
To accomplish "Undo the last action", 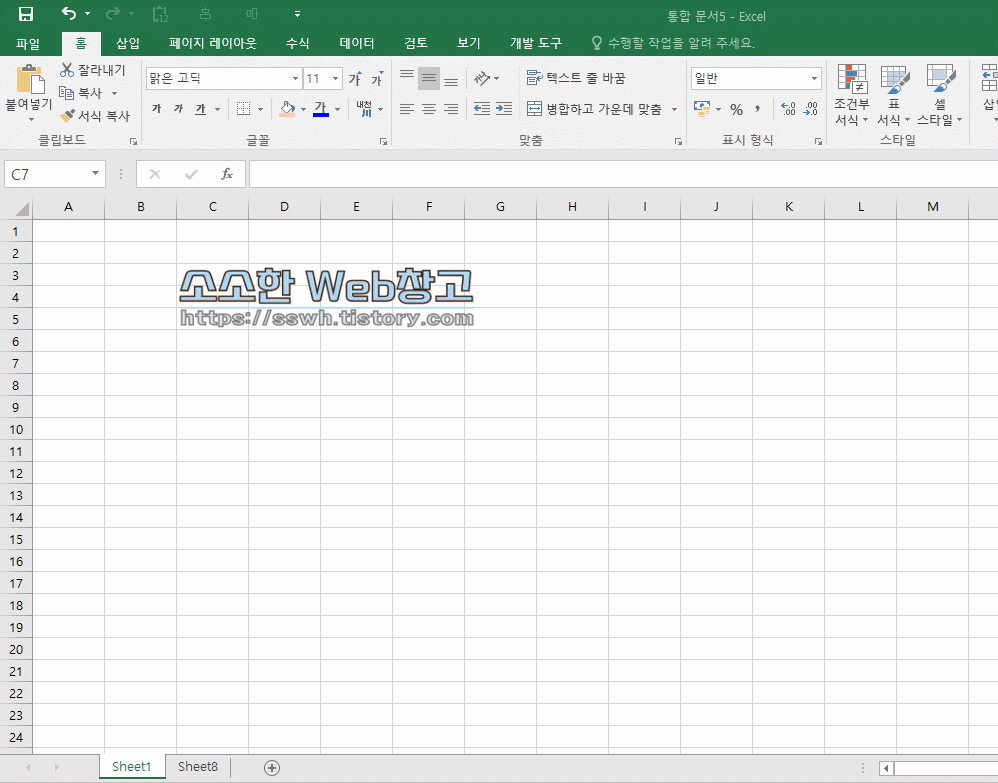I will pyautogui.click(x=69, y=13).
